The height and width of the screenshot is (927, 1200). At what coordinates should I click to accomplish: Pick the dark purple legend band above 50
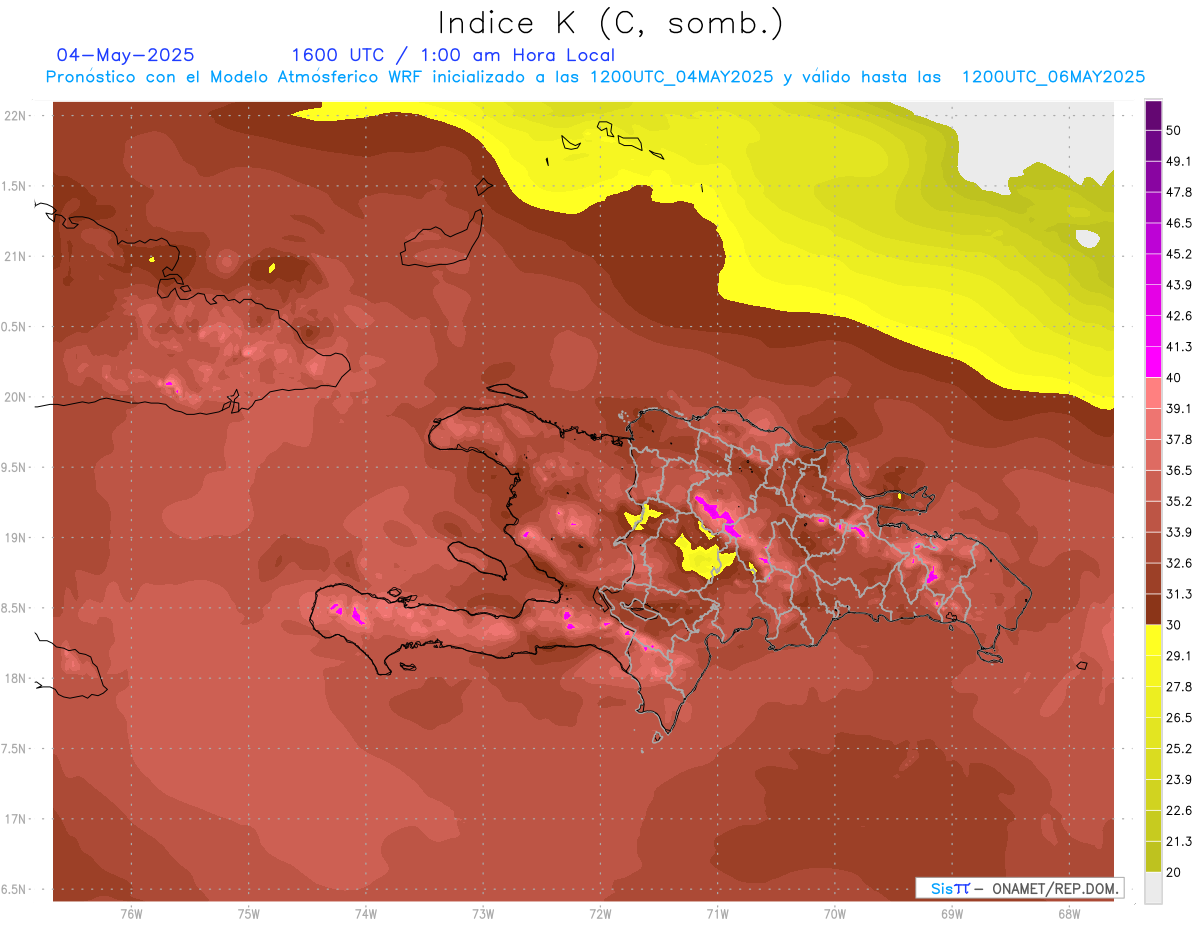pos(1153,116)
